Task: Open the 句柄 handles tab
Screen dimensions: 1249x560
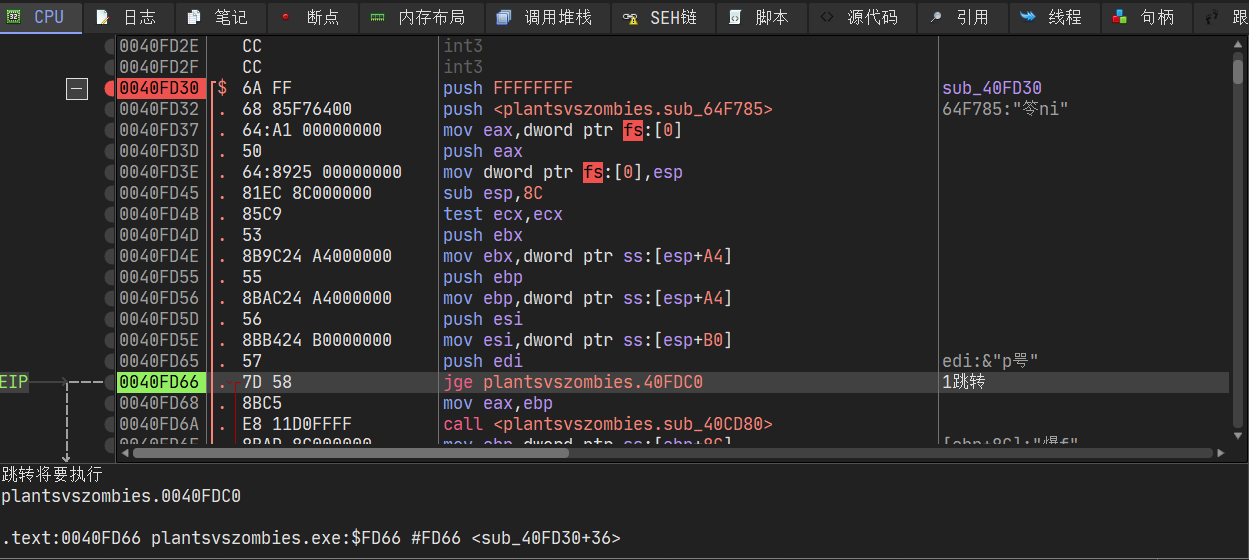Action: (1145, 17)
